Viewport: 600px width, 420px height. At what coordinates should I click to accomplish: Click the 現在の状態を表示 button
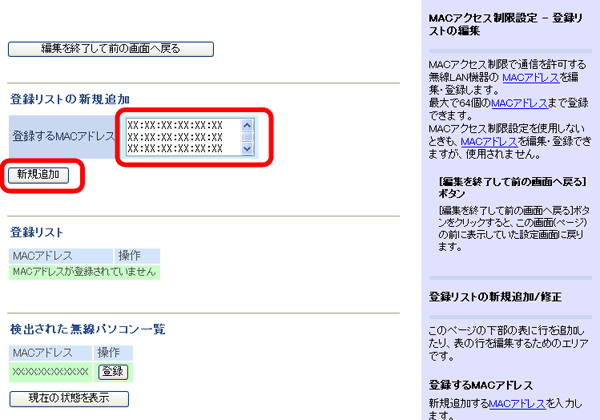[69, 399]
